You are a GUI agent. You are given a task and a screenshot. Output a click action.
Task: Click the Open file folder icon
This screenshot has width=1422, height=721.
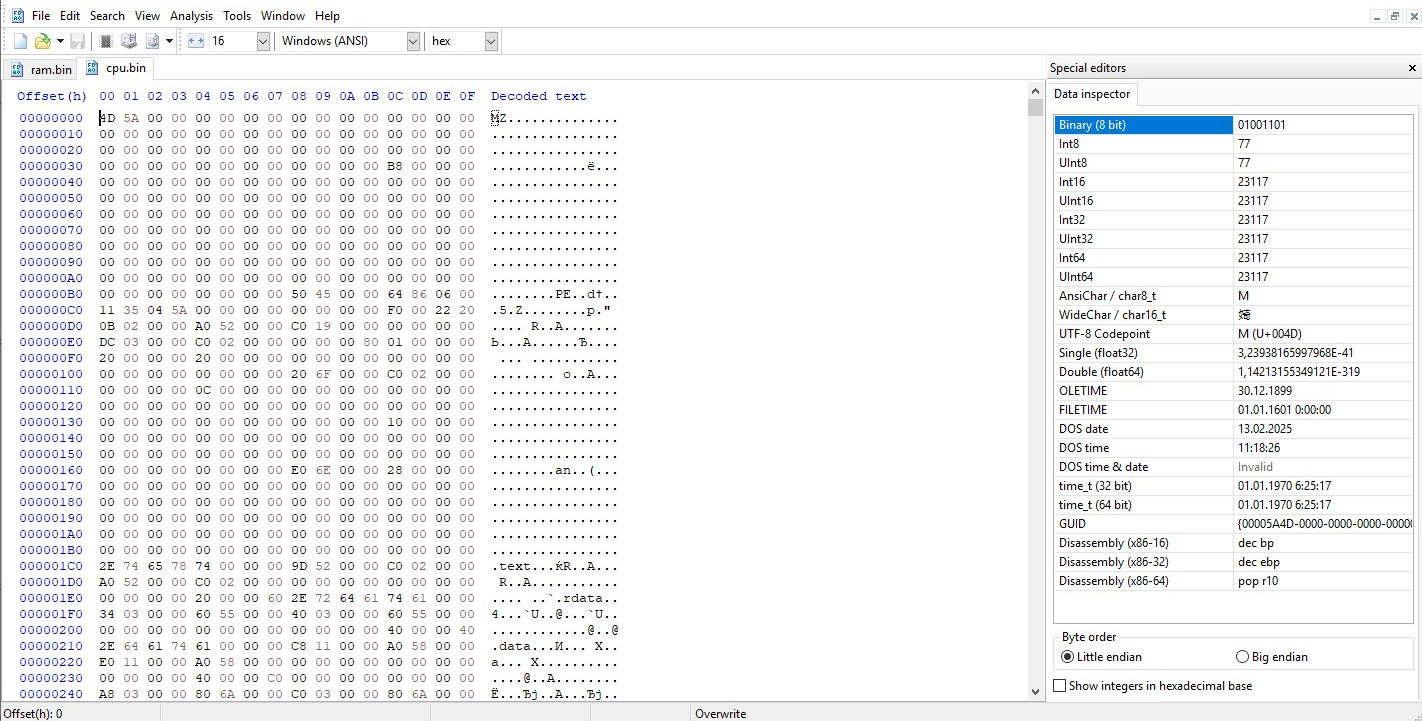coord(43,41)
